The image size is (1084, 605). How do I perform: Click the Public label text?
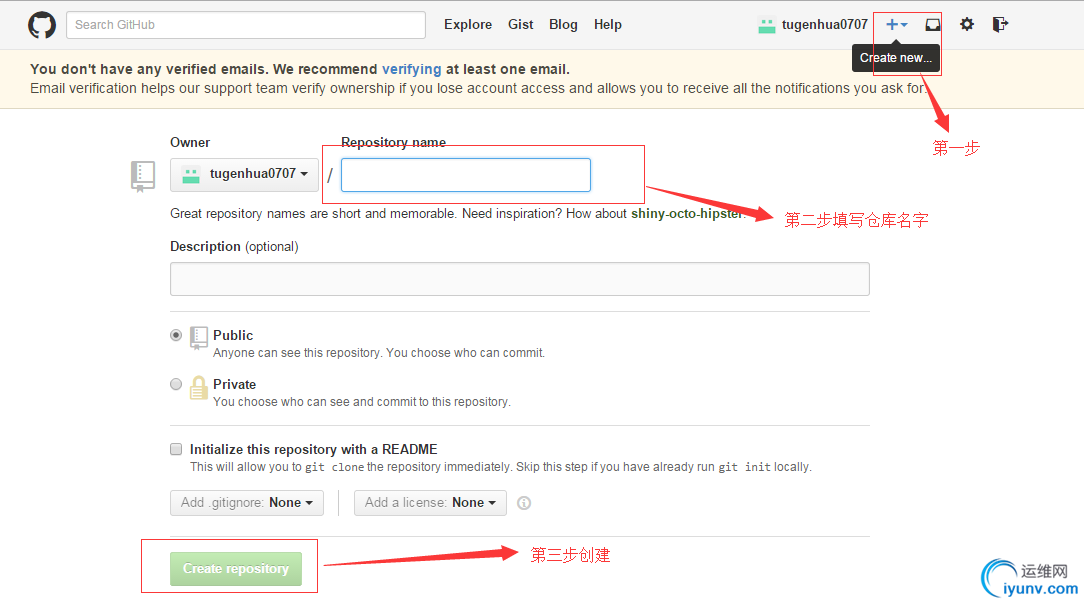[x=233, y=335]
